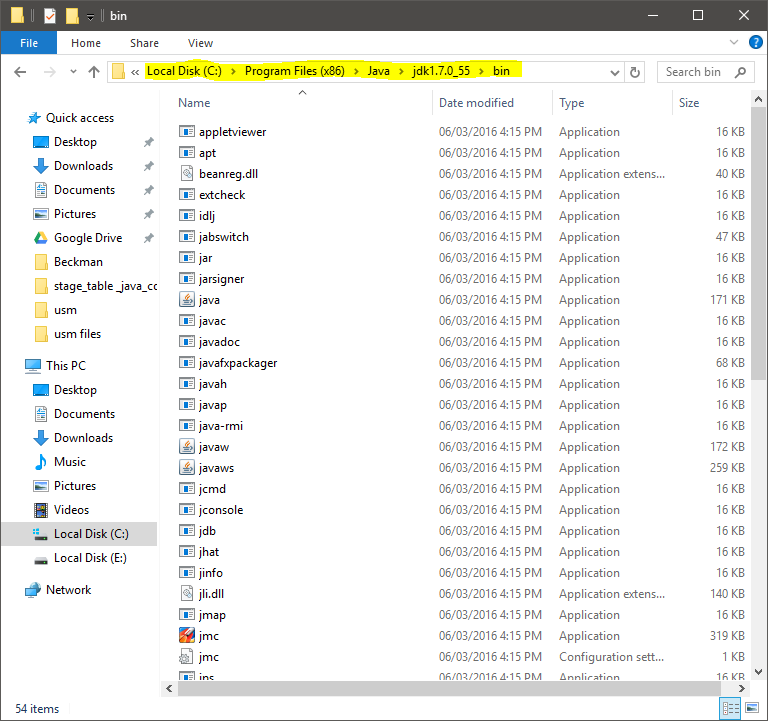This screenshot has width=768, height=721.
Task: Click the java application icon
Action: (187, 300)
